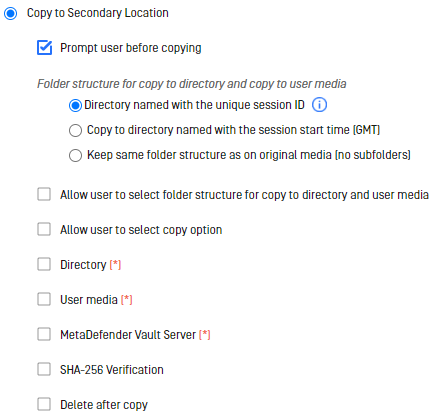Select Keep same folder structure as original media
Image resolution: width=435 pixels, height=419 pixels.
[x=75, y=155]
